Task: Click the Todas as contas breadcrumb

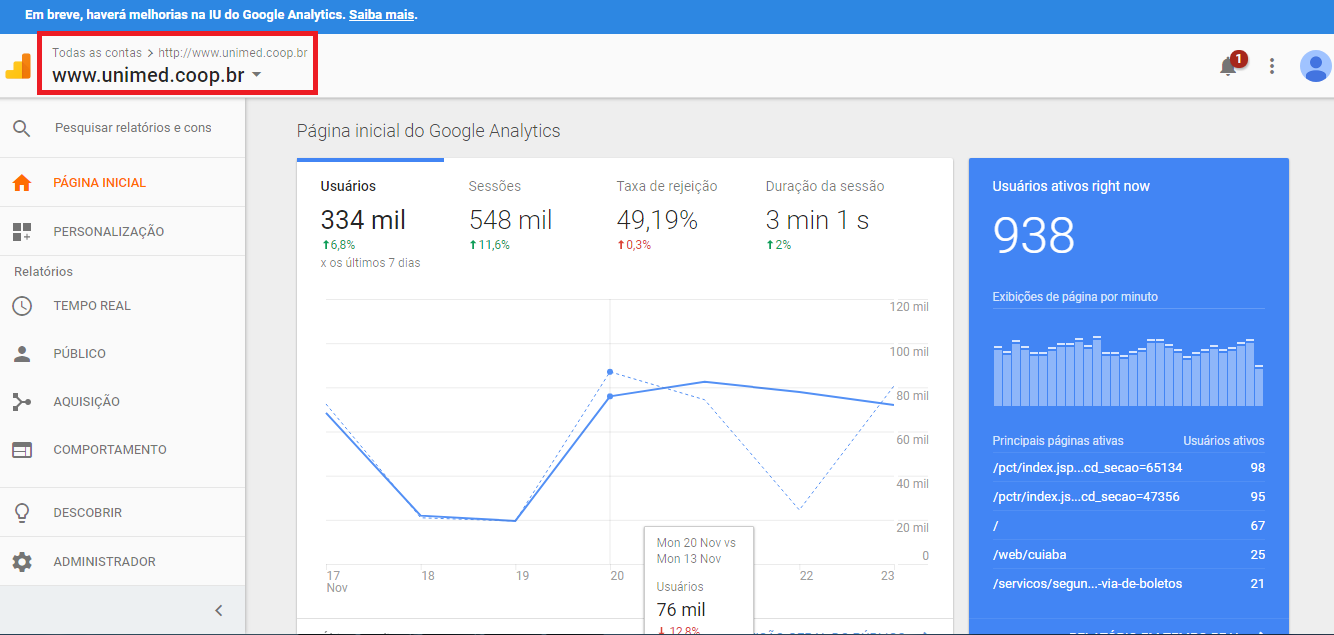Action: 97,52
